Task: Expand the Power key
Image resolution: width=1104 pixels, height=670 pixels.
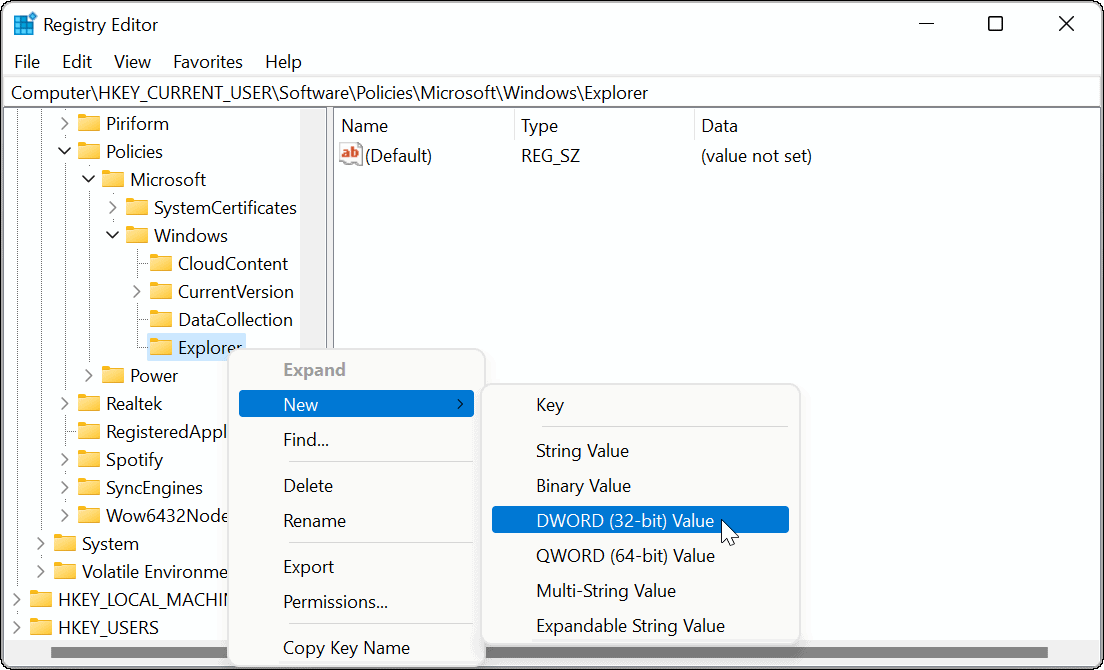Action: coord(89,375)
